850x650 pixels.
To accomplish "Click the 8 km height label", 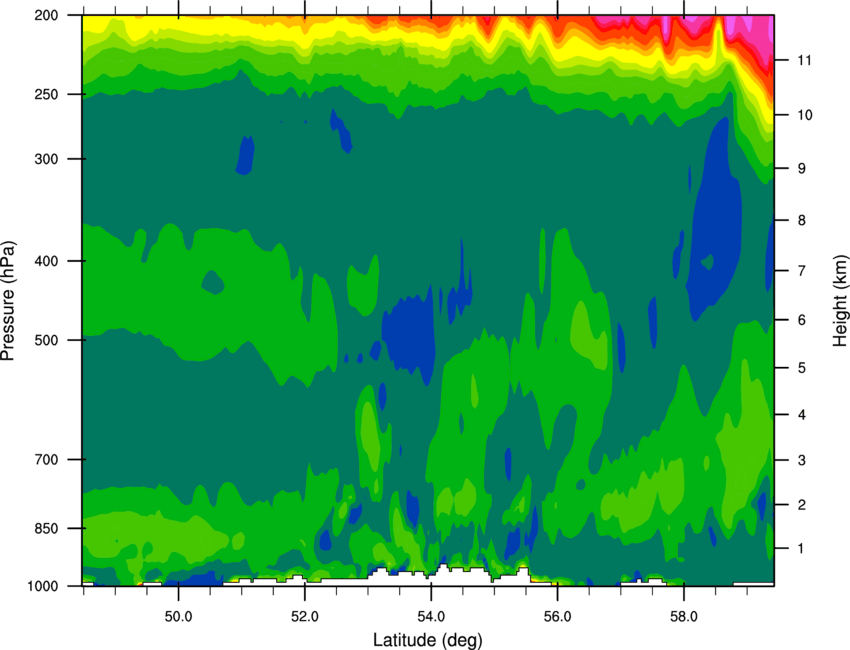I will 802,220.
